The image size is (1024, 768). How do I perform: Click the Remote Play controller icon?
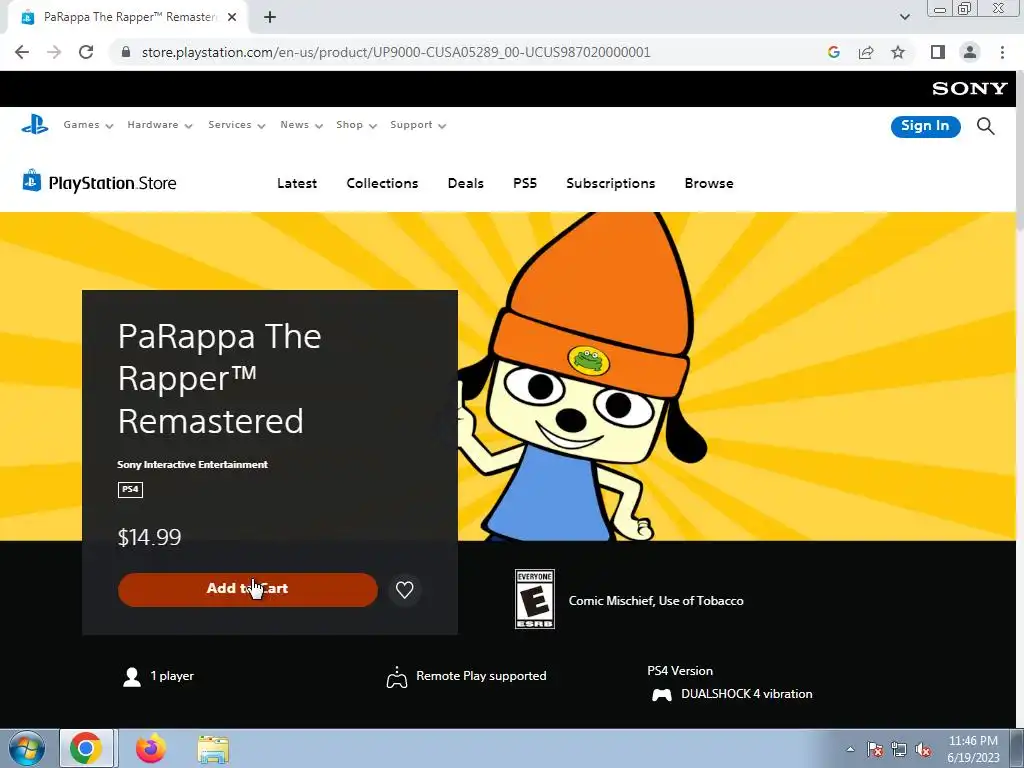pos(396,677)
